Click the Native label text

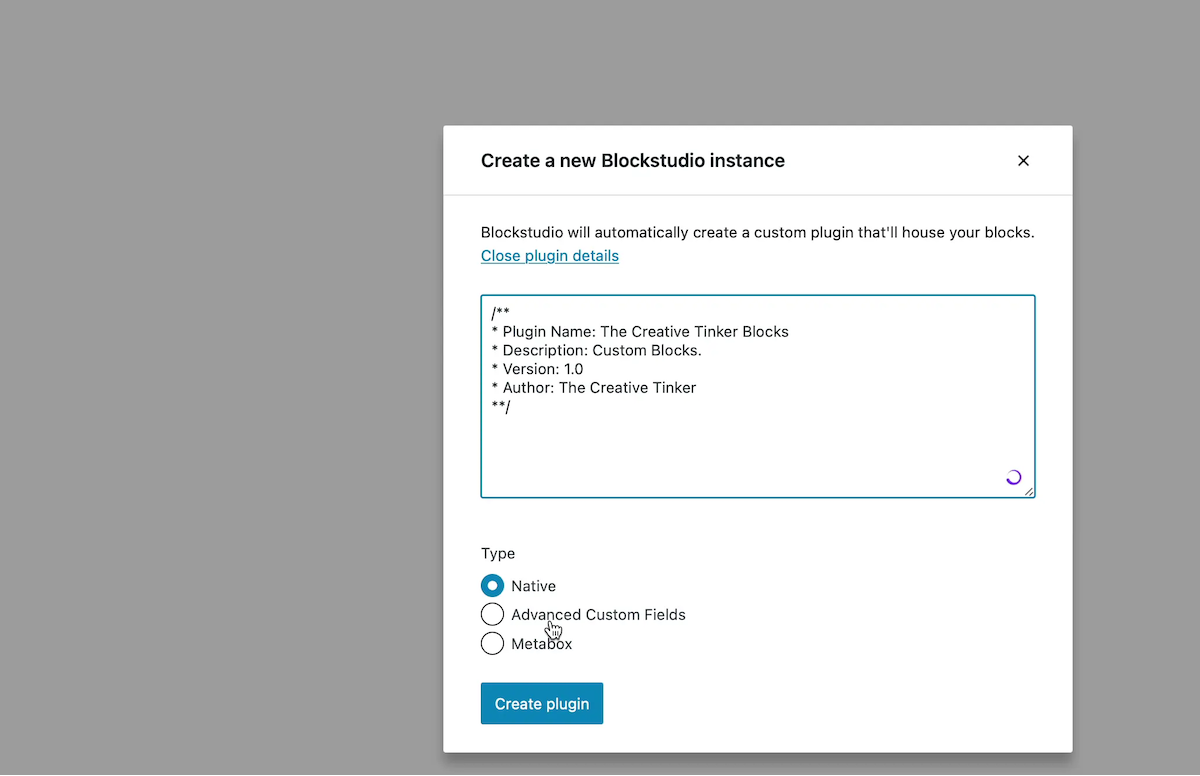point(533,585)
